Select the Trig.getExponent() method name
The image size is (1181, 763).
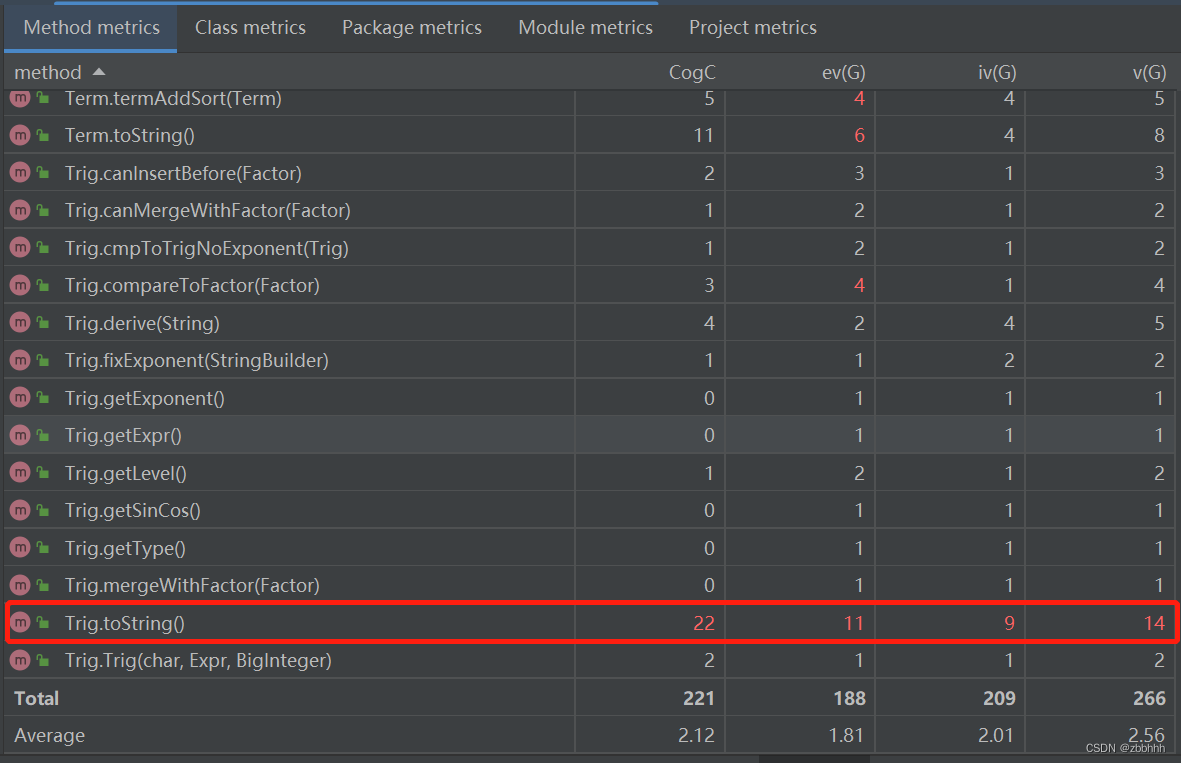click(145, 398)
